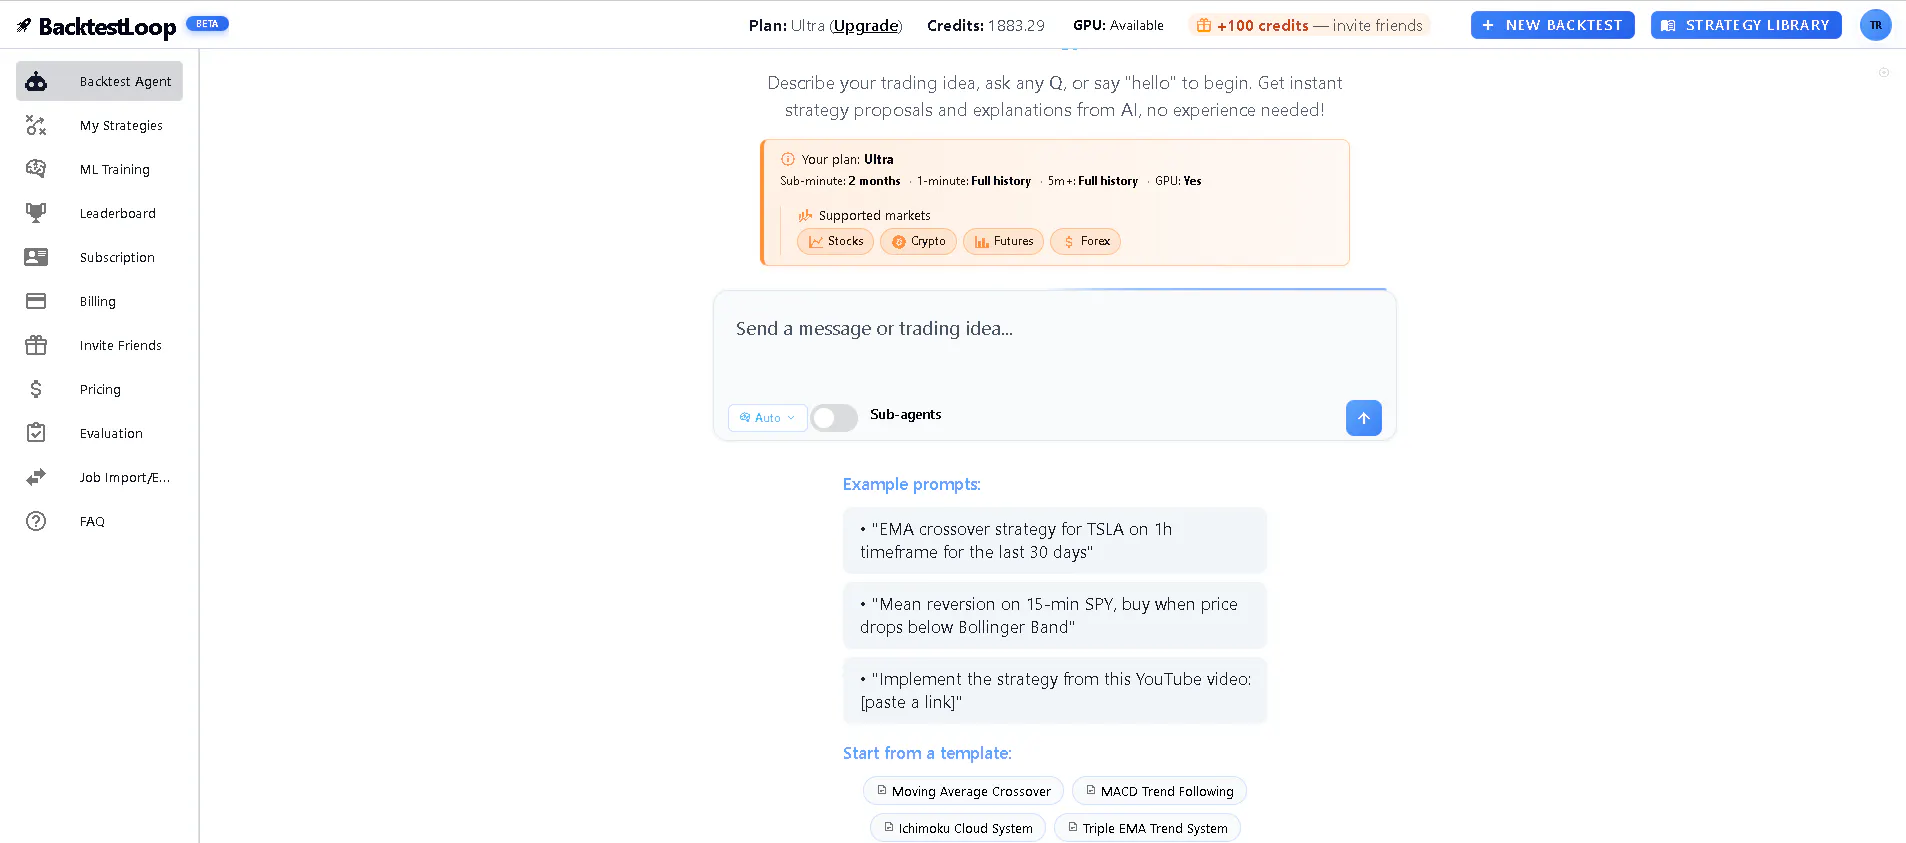Open the TR user avatar menu

pos(1875,25)
